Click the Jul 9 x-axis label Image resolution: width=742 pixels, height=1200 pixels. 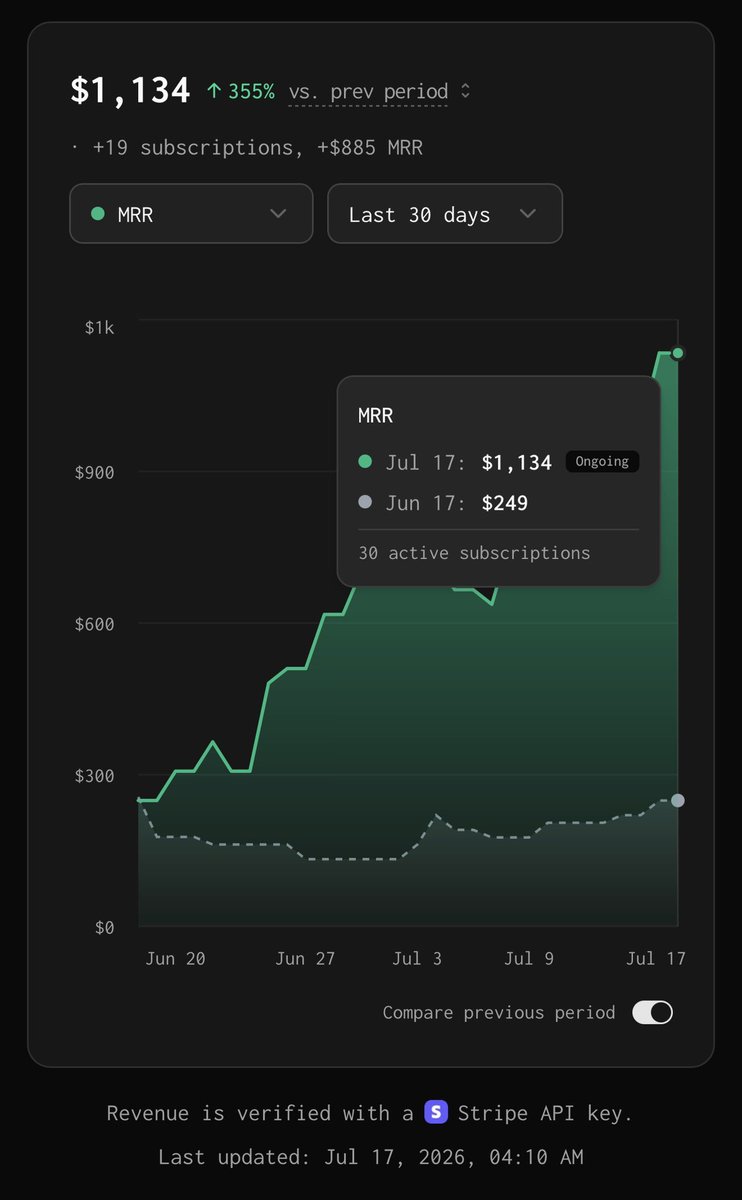tap(528, 958)
